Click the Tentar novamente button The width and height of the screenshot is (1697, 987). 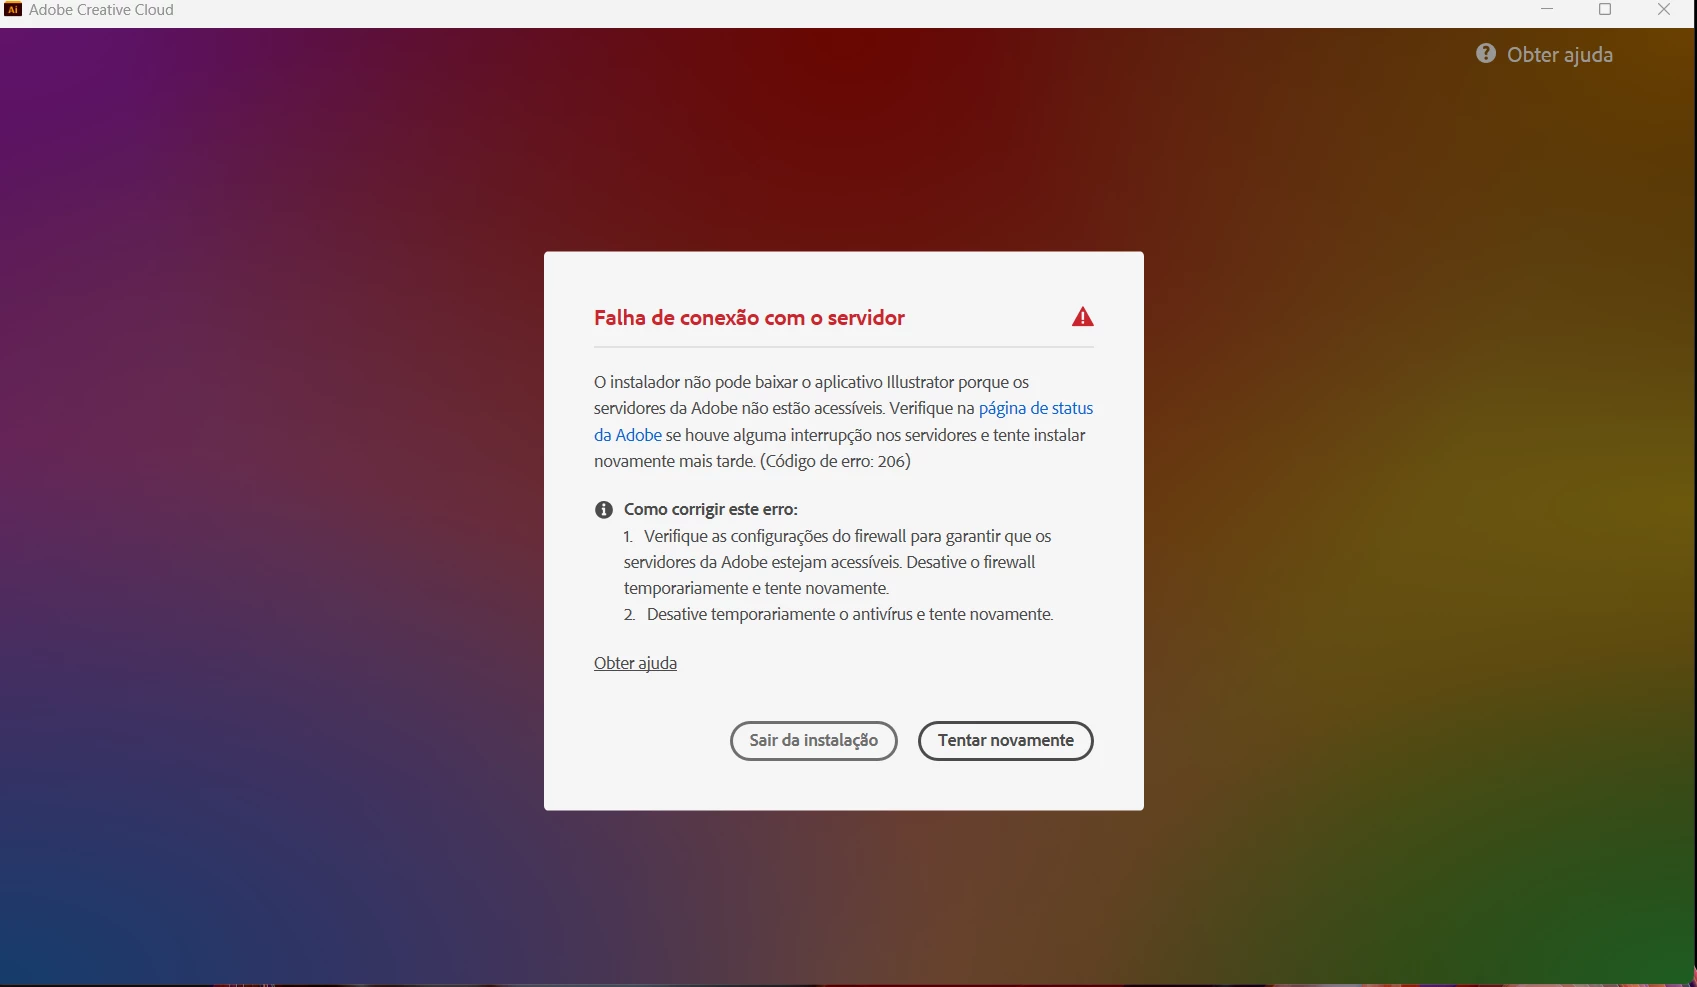[x=1005, y=741]
